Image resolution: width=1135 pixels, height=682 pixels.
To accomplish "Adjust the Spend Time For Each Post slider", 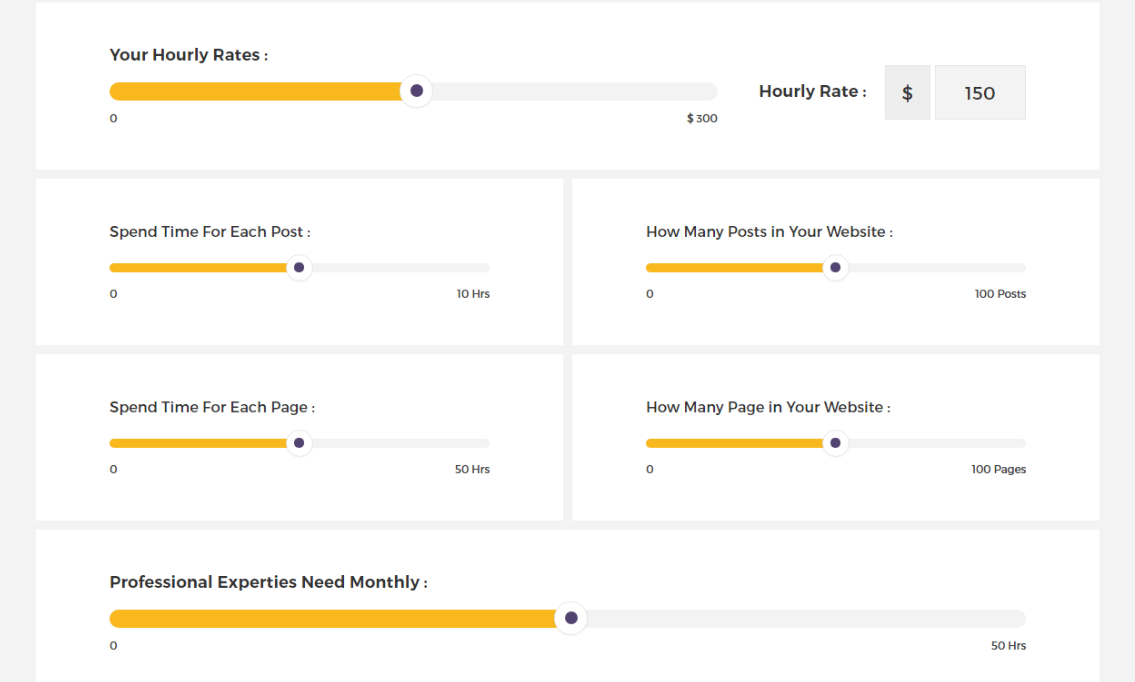I will 297,267.
